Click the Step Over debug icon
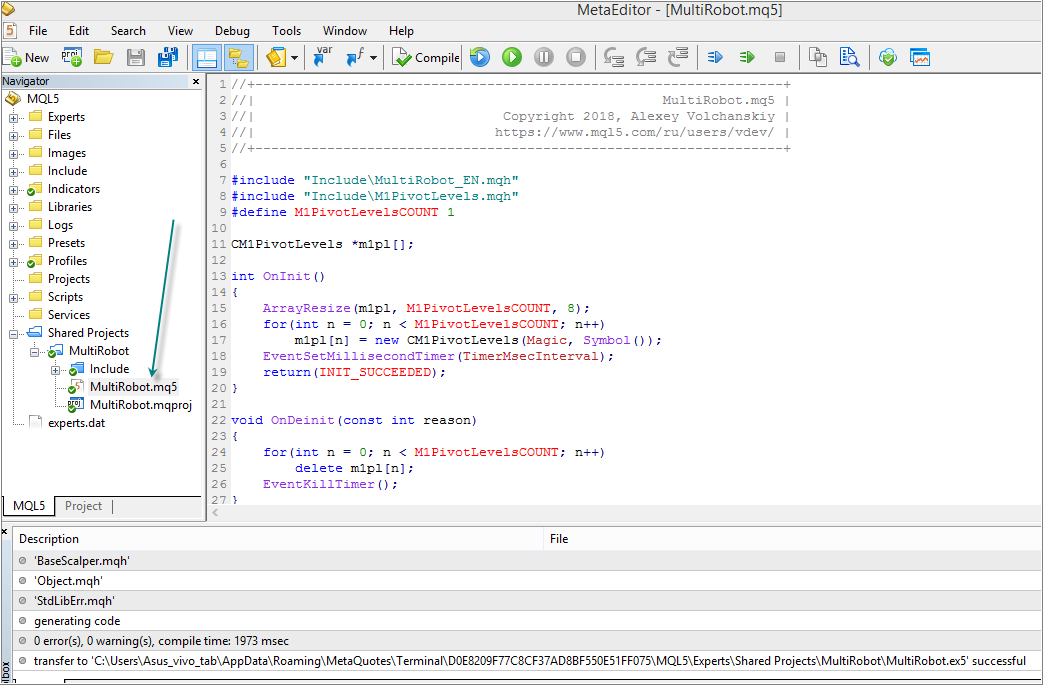1043x685 pixels. 645,58
